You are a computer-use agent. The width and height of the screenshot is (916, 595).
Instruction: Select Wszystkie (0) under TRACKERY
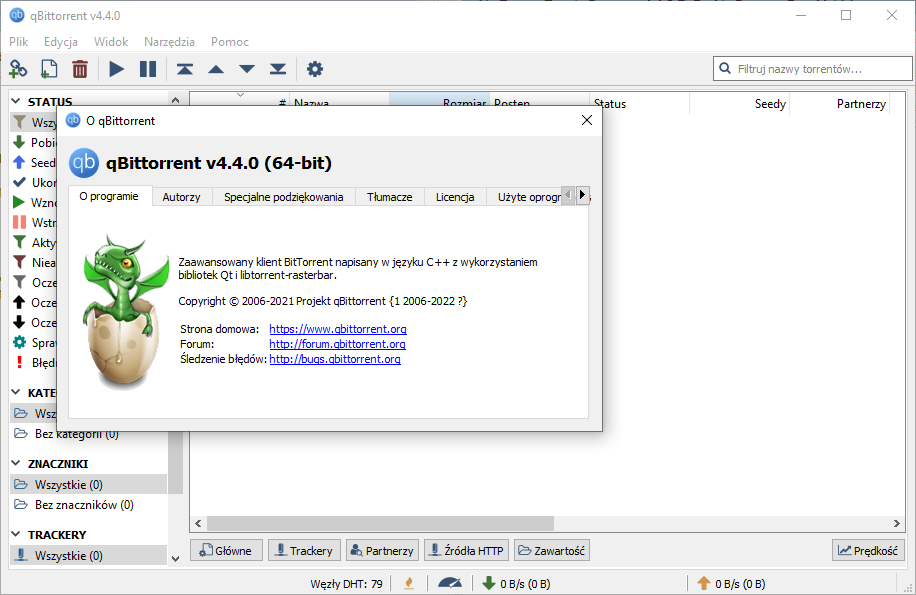pos(88,555)
